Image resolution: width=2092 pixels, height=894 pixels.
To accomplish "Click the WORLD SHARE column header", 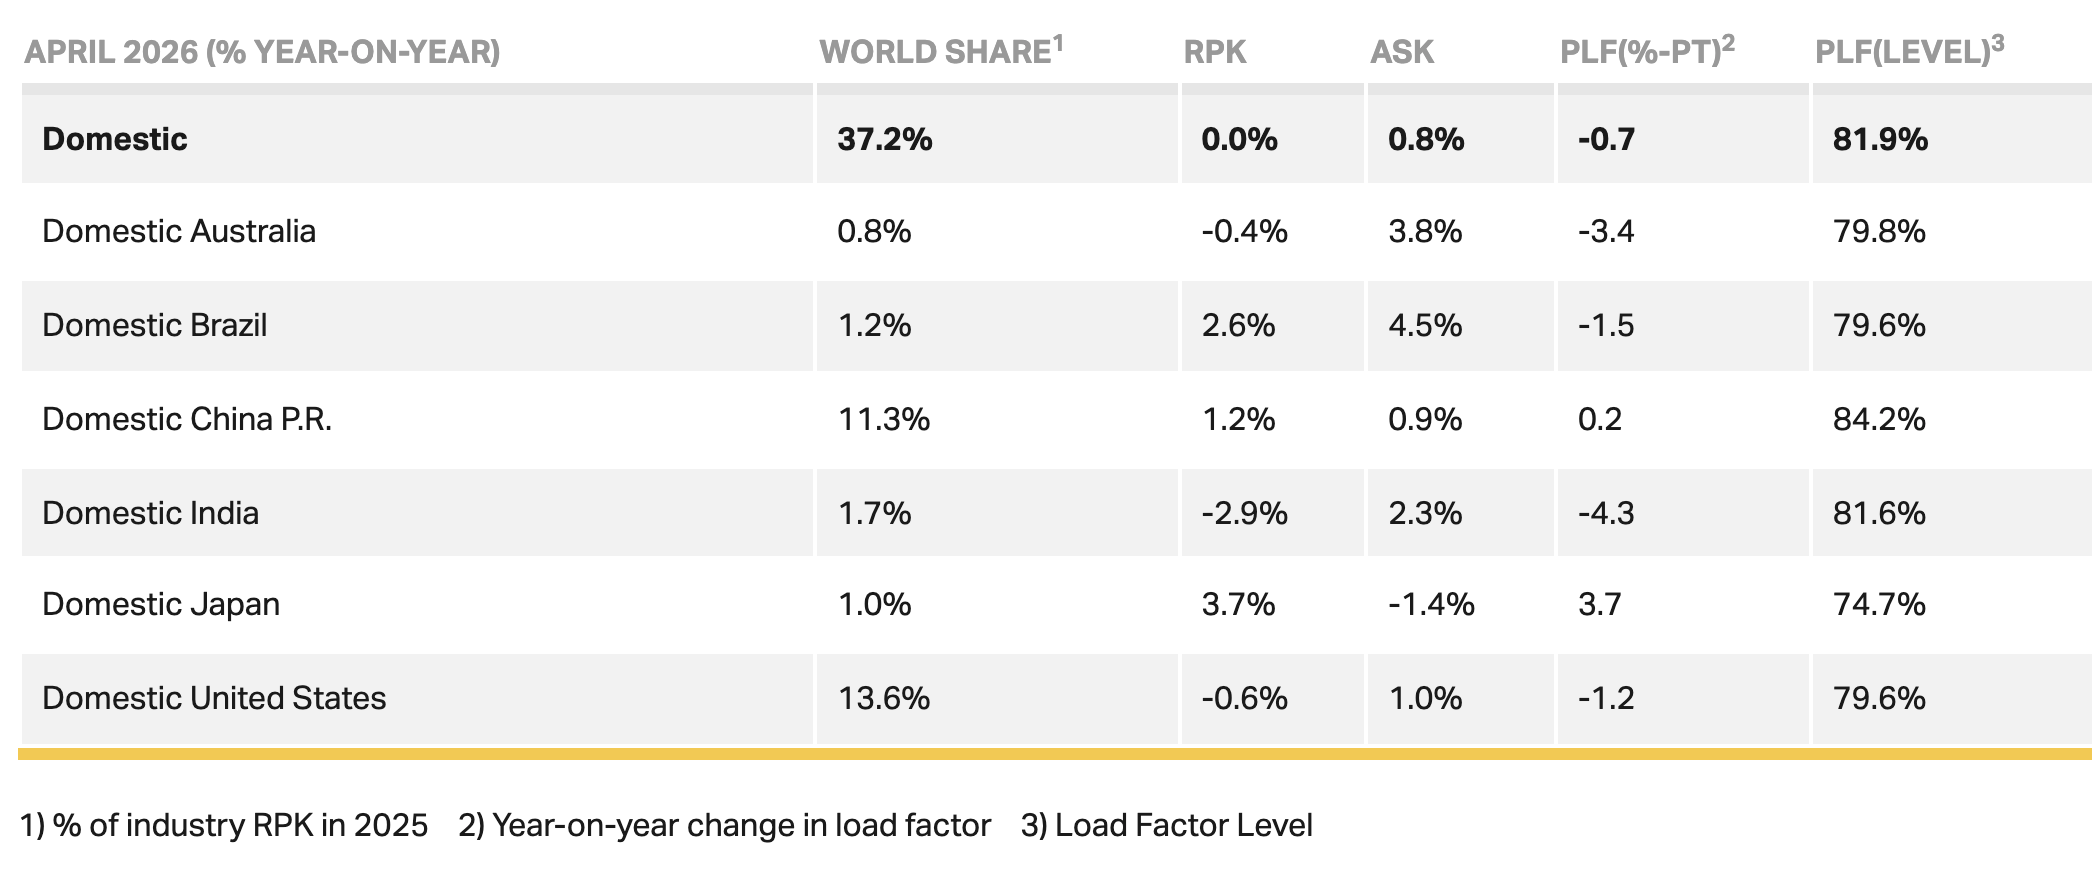I will 941,51.
